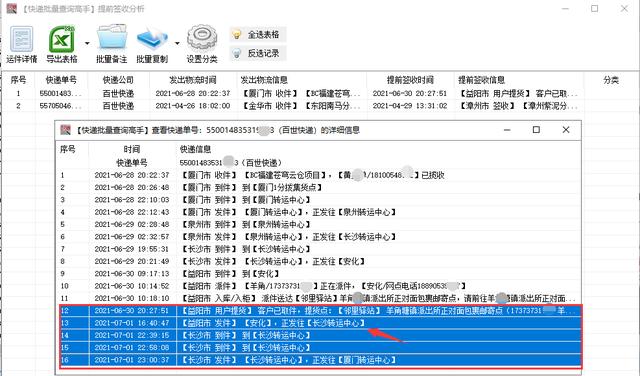This screenshot has width=640, height=376.
Task: Click the 快递公司 column header
Action: pyautogui.click(x=118, y=80)
